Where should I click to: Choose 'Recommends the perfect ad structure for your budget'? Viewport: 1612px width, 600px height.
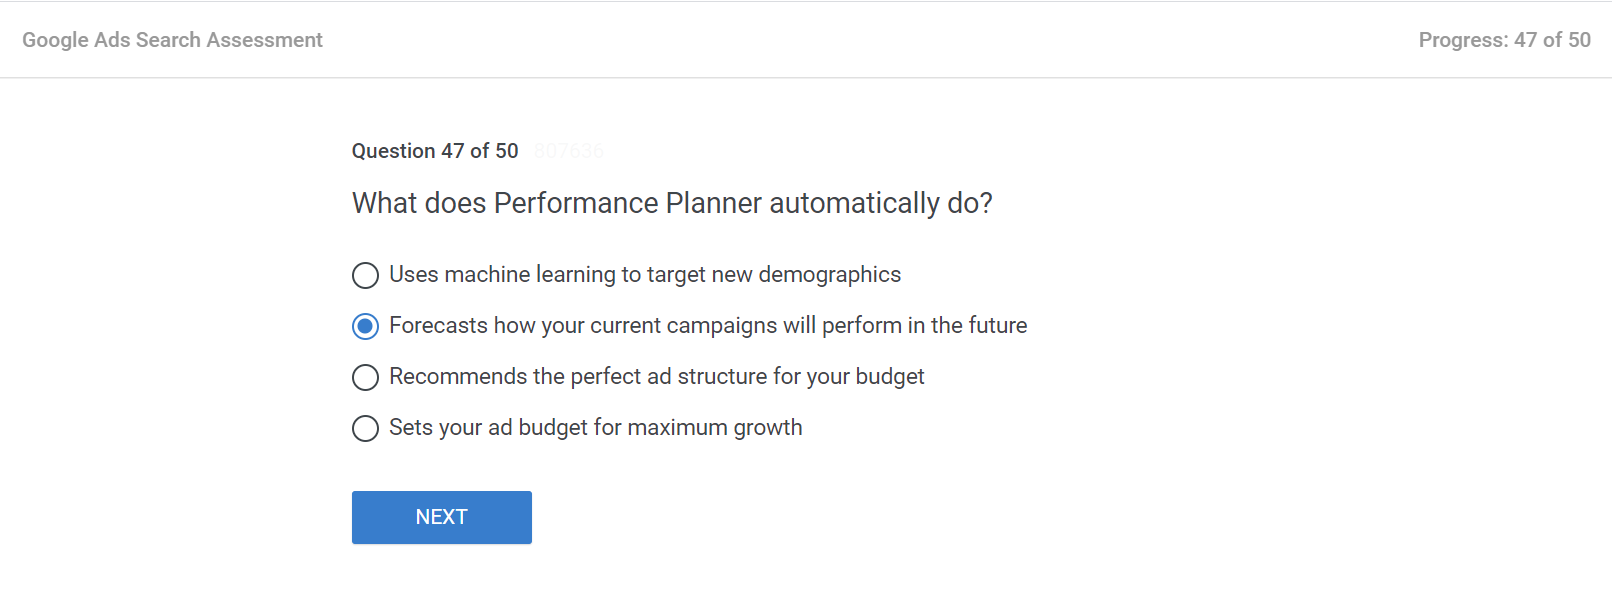[365, 377]
